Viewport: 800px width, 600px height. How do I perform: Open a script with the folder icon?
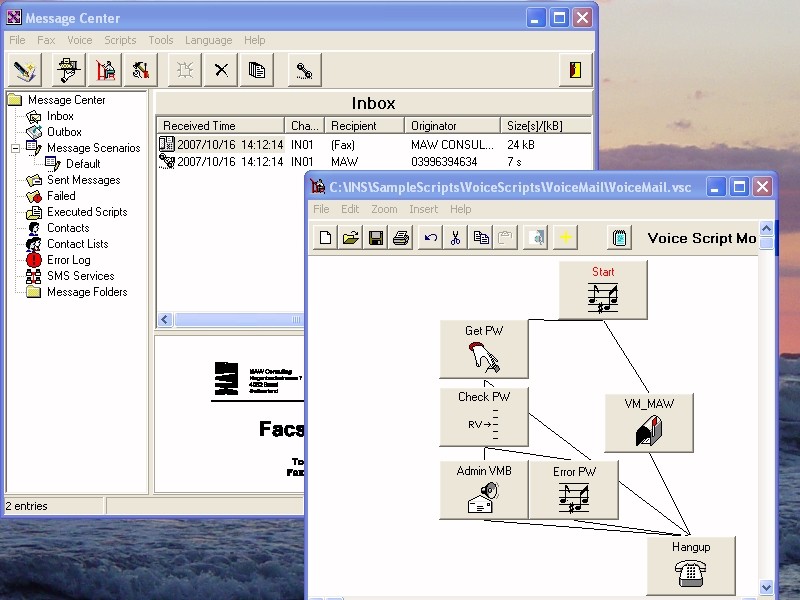point(352,236)
